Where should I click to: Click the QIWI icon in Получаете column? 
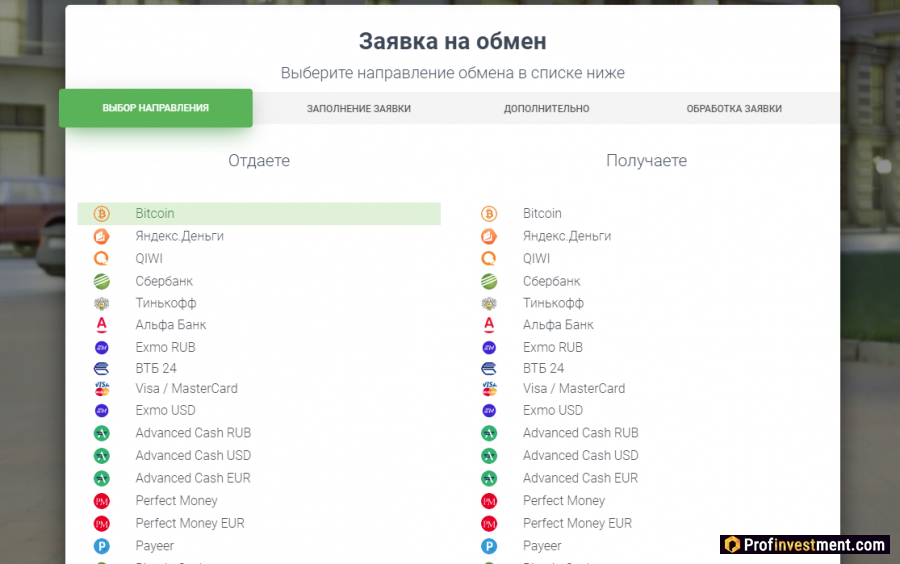(x=489, y=259)
